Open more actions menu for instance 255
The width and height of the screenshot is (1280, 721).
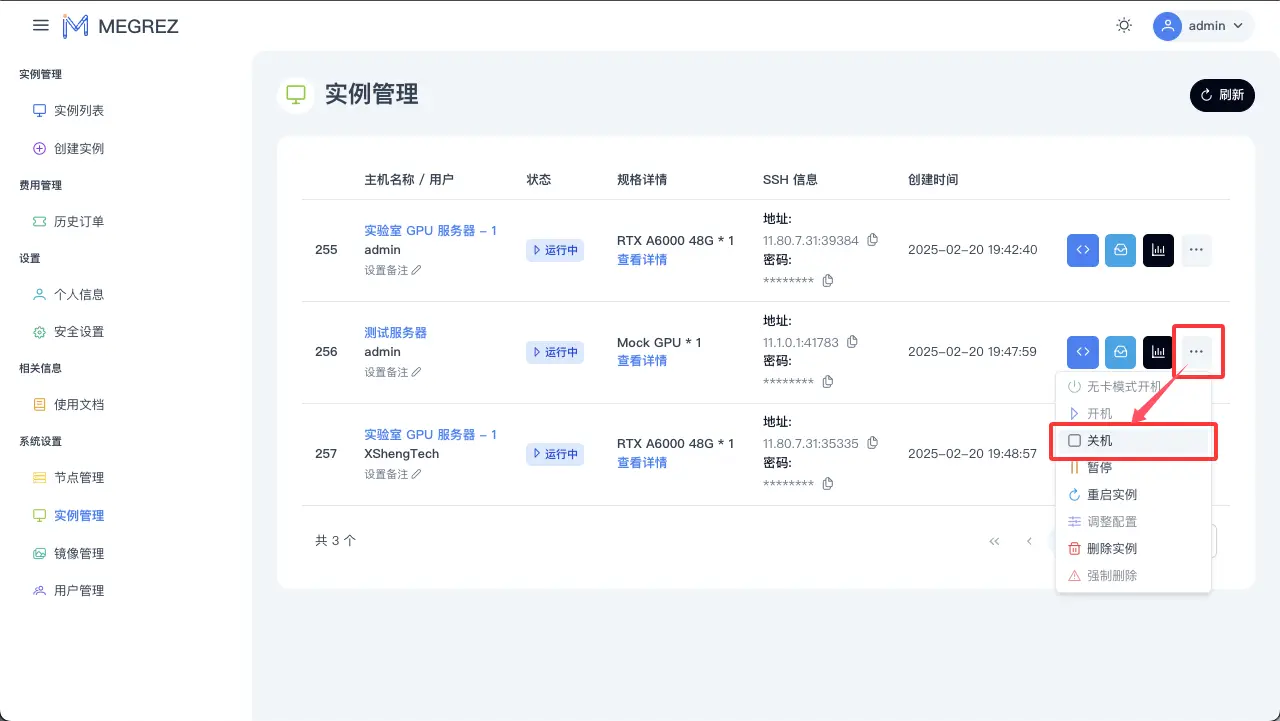[1196, 250]
